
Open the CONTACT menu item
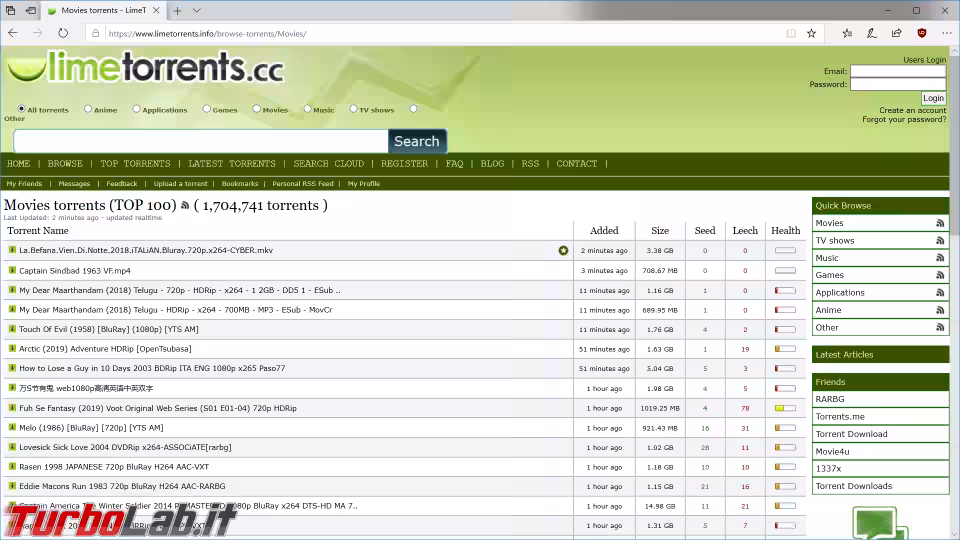coord(576,163)
